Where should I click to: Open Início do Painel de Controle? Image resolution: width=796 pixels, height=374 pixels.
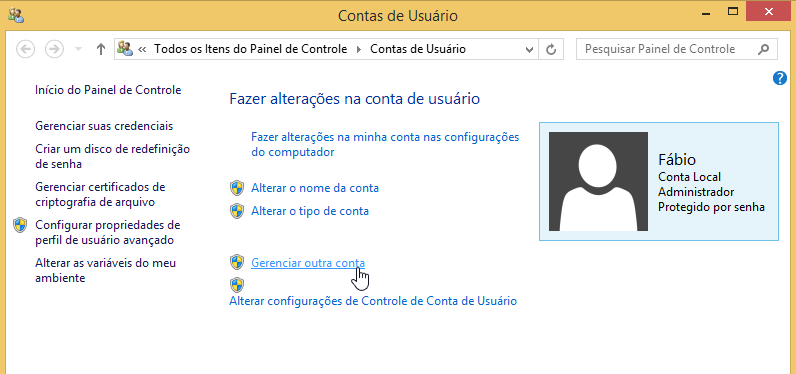108,90
